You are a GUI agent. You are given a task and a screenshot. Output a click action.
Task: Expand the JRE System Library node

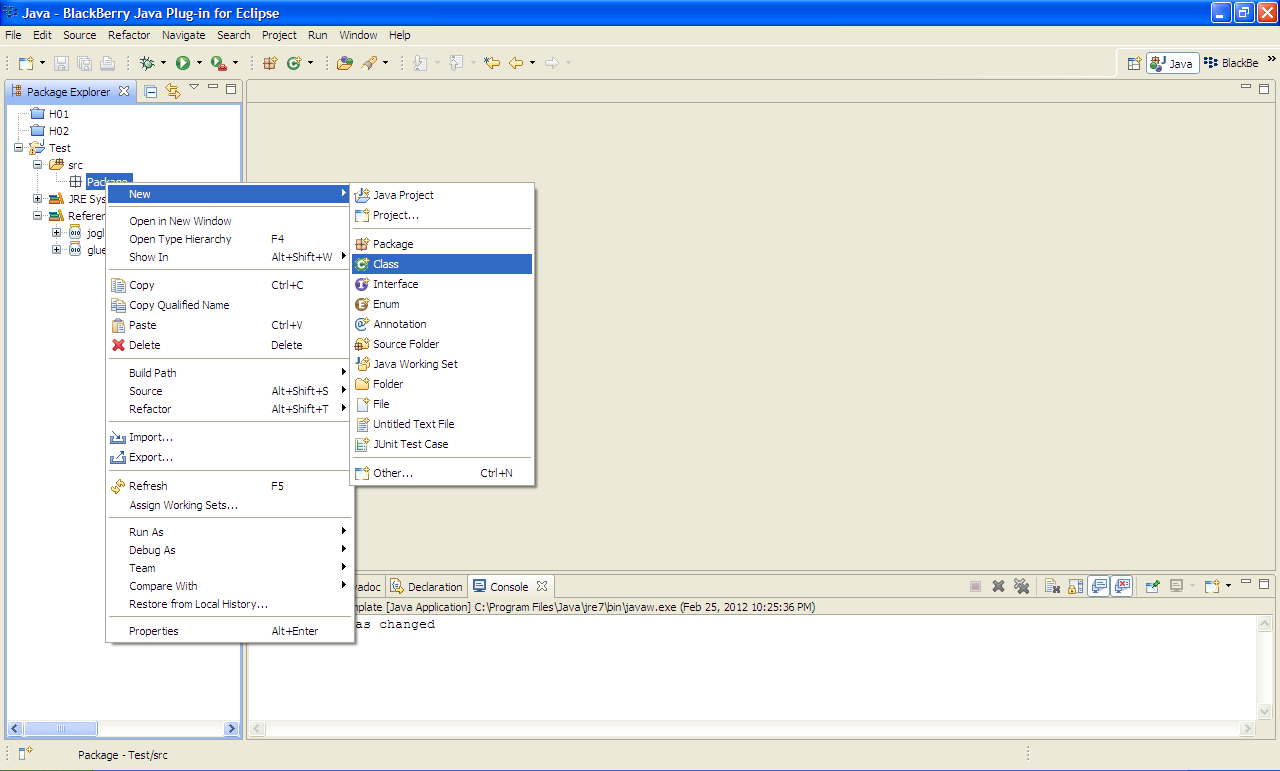pyautogui.click(x=37, y=199)
